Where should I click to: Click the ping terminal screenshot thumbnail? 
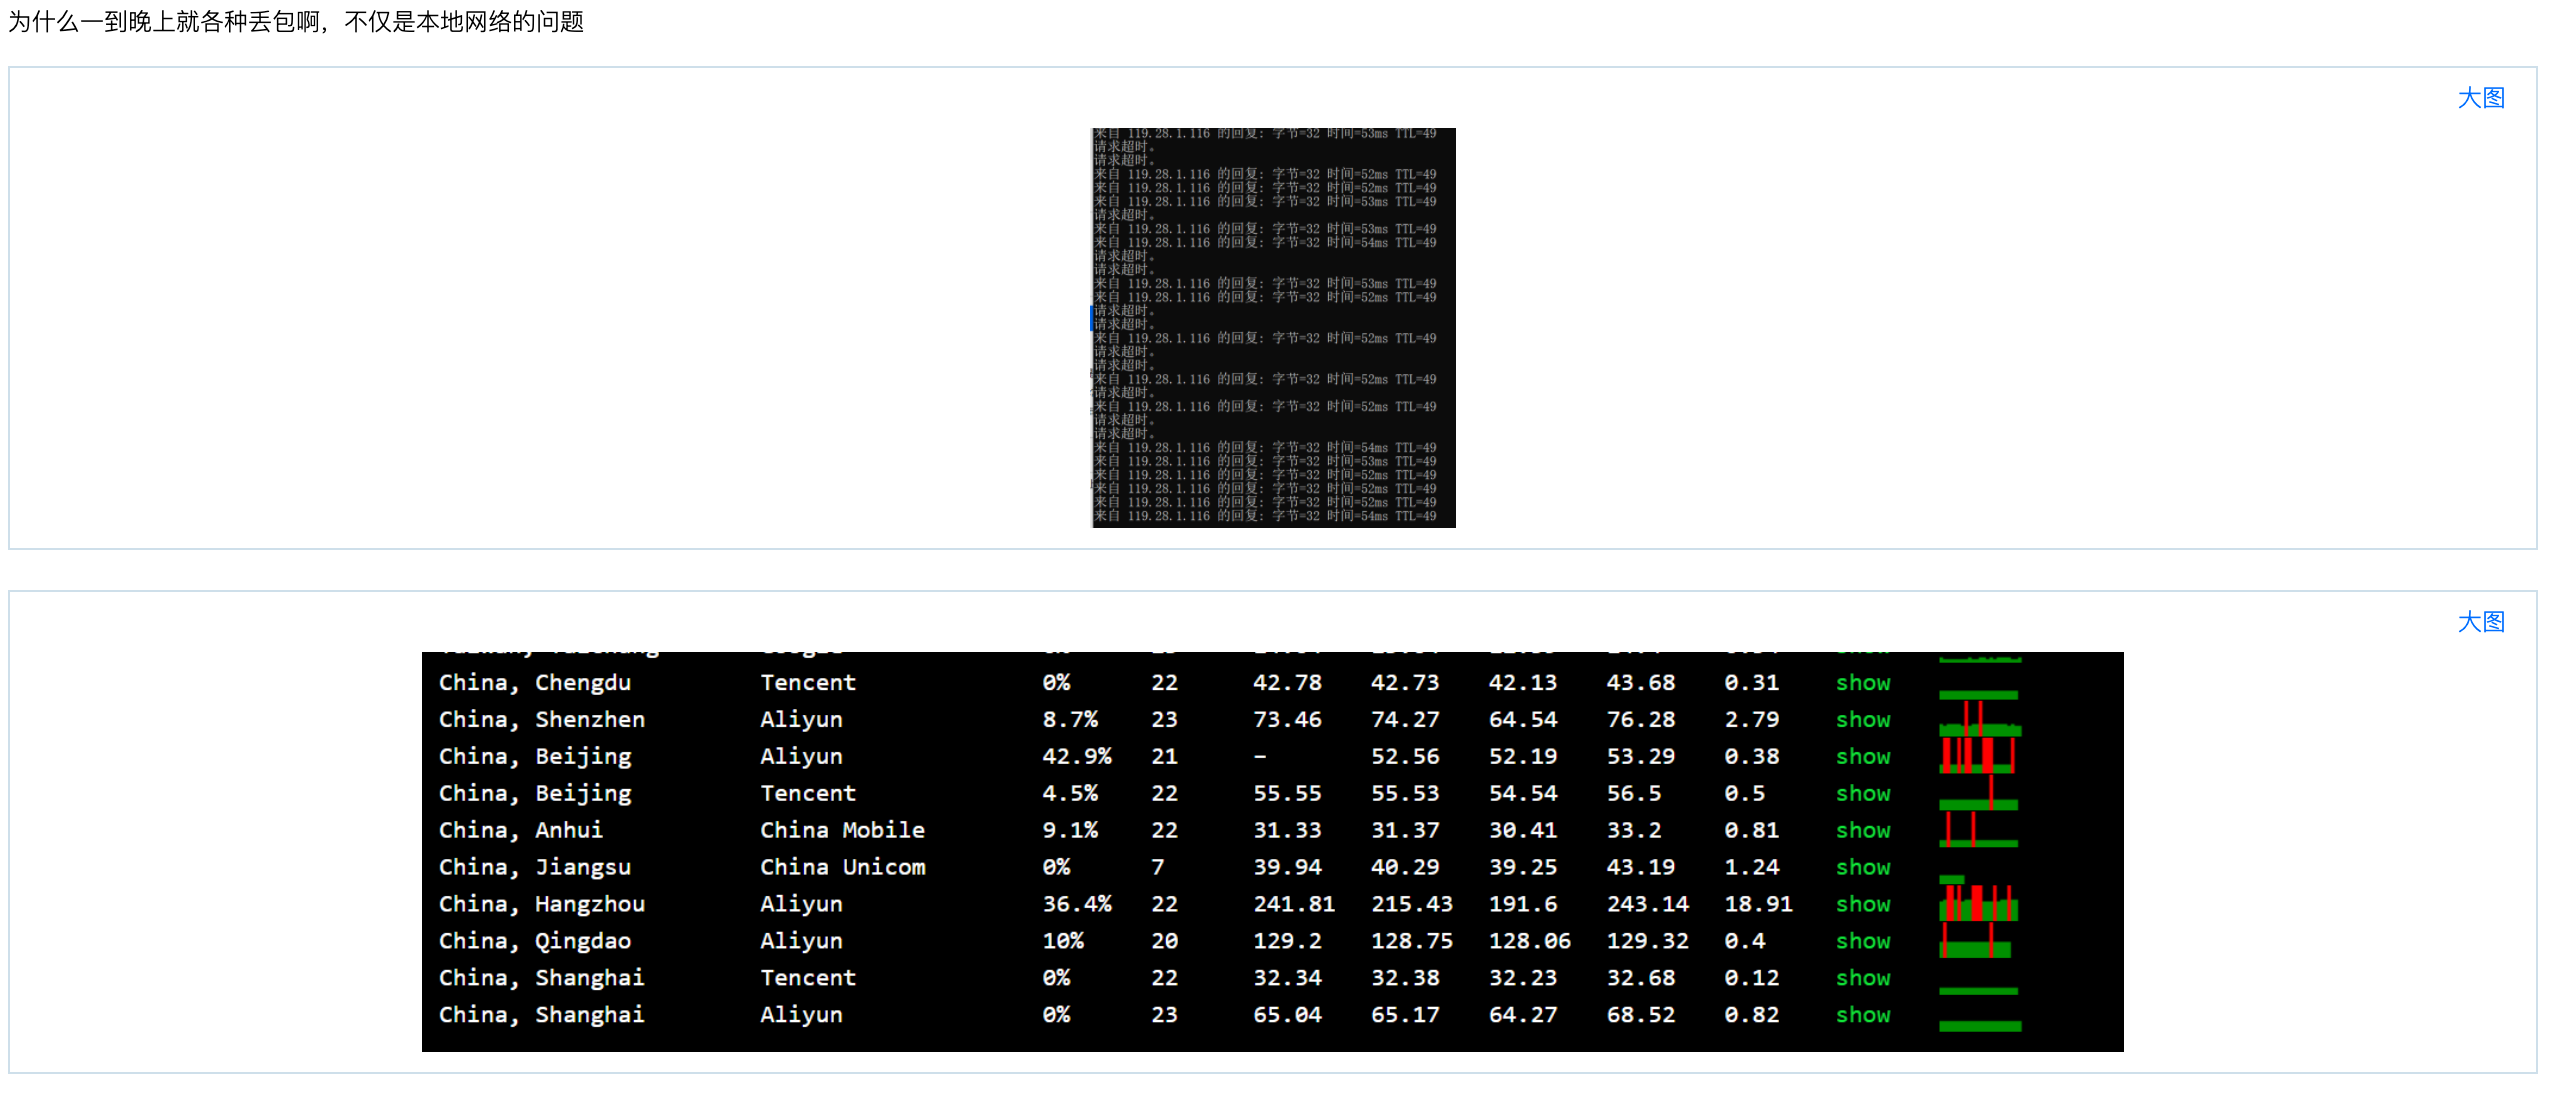[x=1273, y=327]
